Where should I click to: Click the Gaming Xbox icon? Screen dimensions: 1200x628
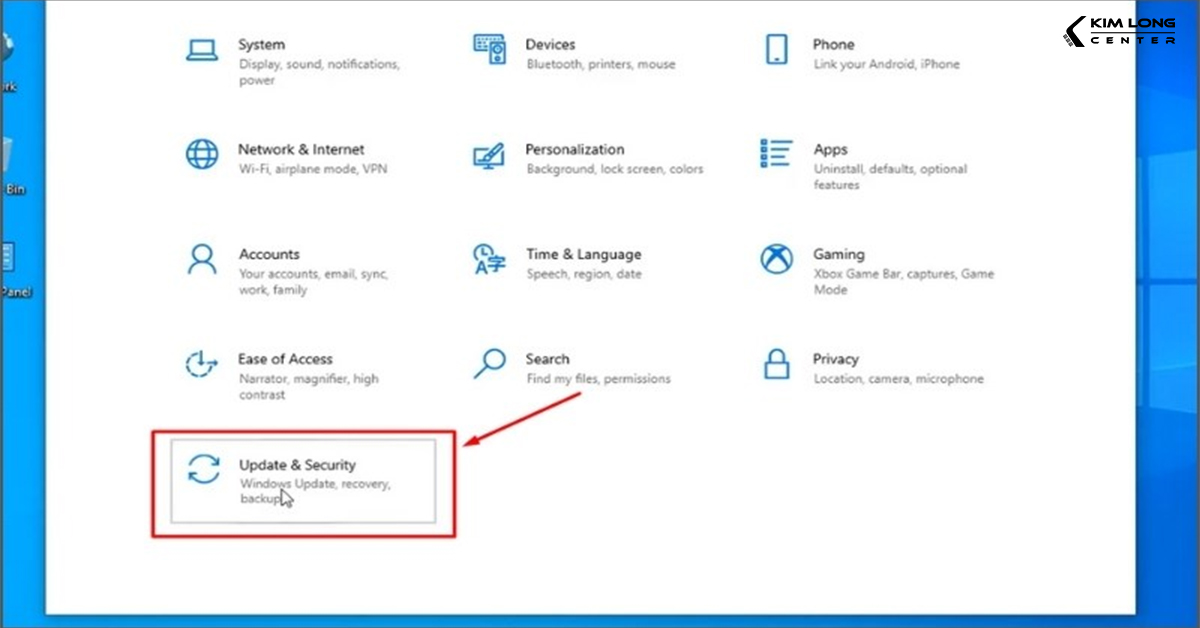coord(777,260)
